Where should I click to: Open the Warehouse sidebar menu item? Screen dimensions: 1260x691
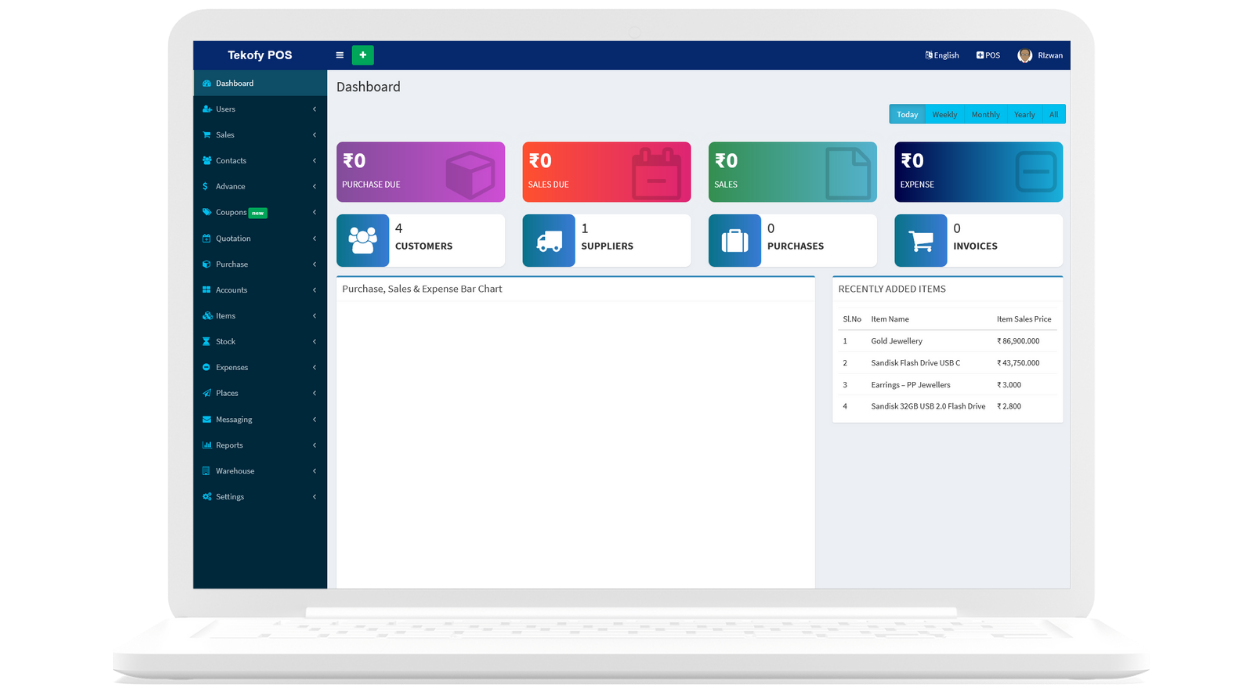(235, 471)
